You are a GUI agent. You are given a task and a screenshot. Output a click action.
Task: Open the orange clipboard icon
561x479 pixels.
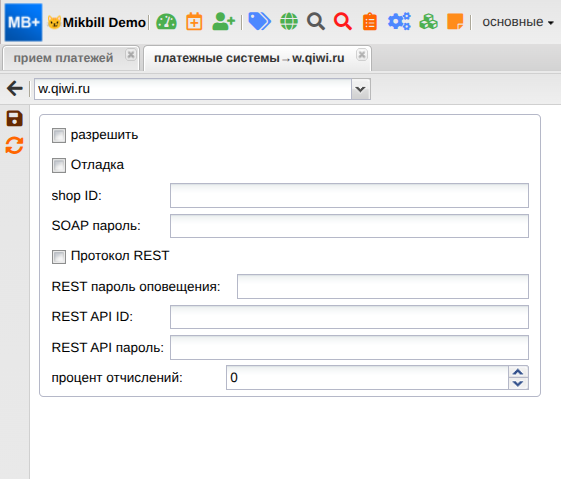370,21
